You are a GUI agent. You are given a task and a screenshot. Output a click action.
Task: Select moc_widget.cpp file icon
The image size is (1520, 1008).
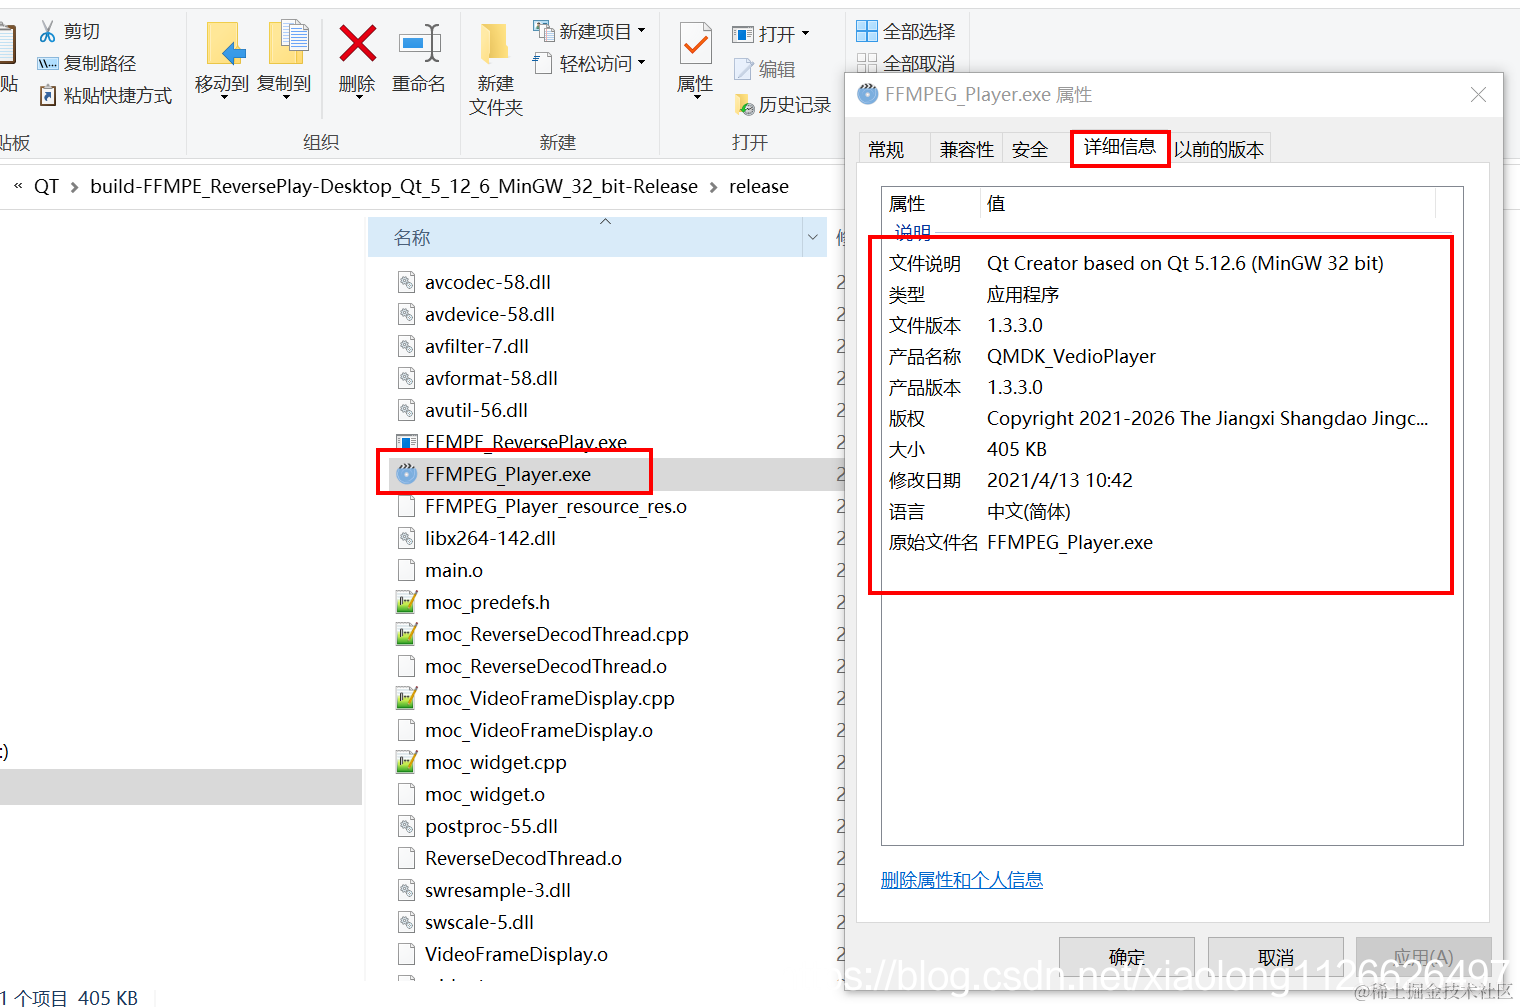pyautogui.click(x=406, y=762)
